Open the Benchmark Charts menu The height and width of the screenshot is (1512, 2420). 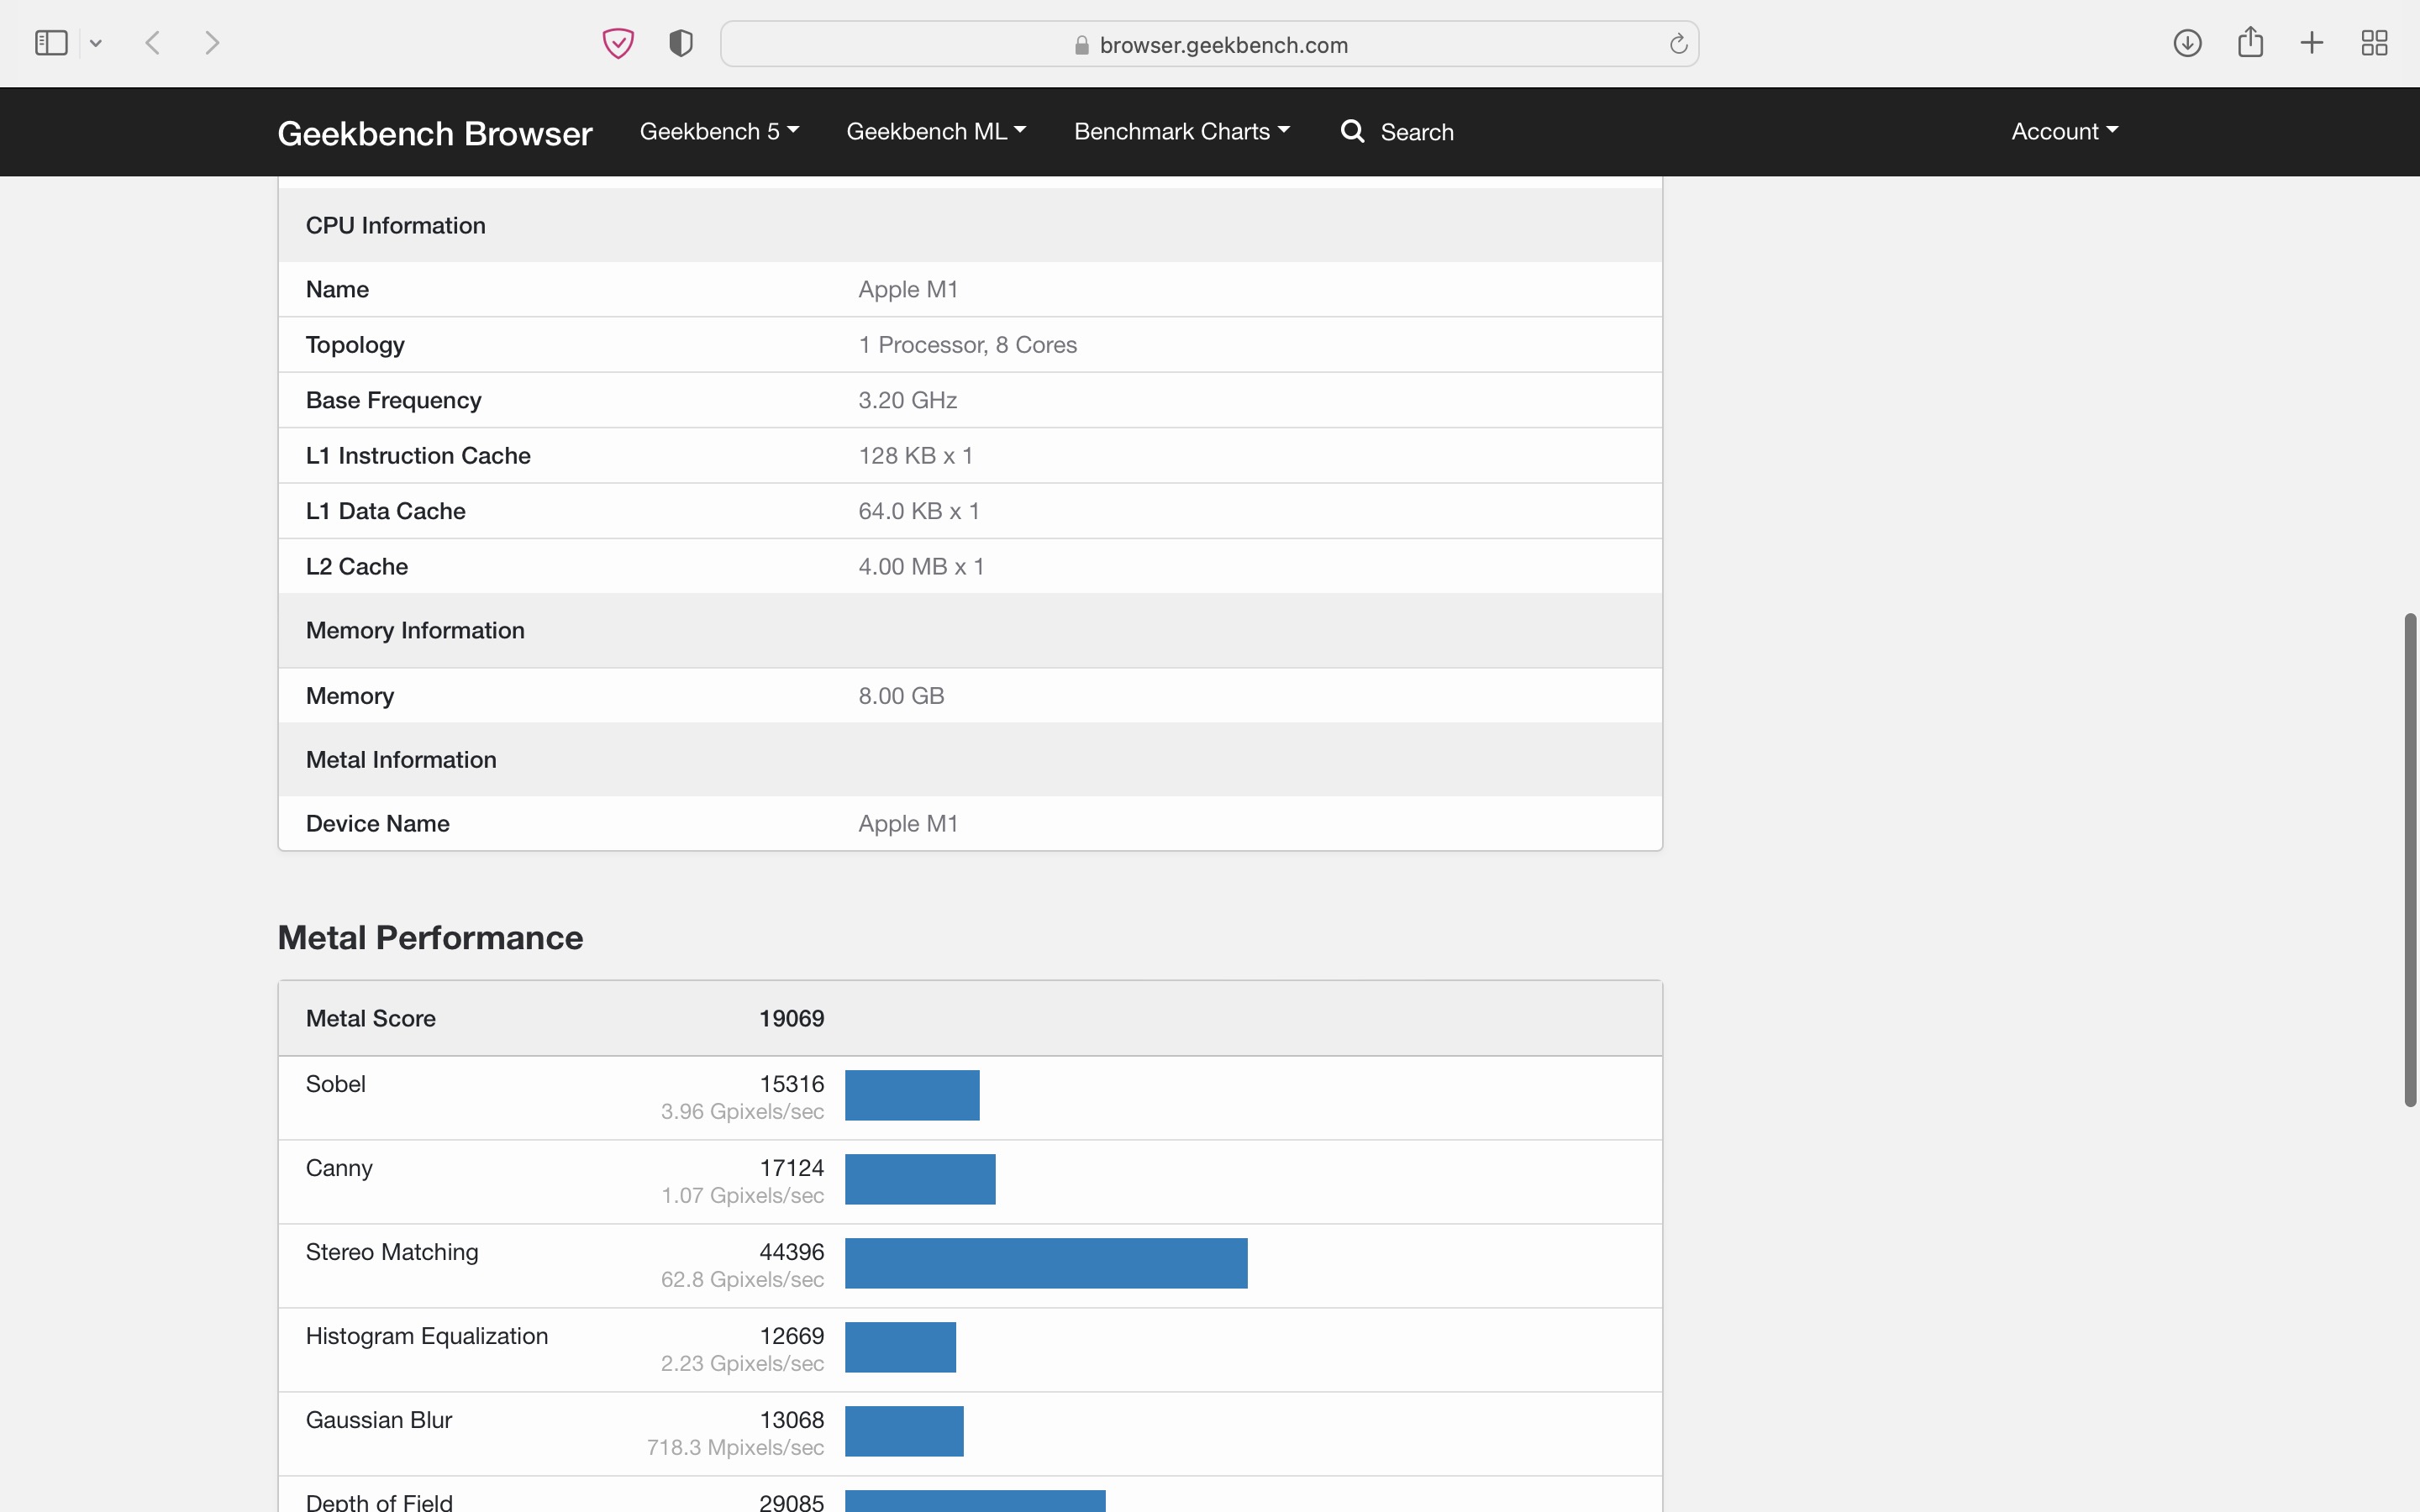click(x=1181, y=132)
